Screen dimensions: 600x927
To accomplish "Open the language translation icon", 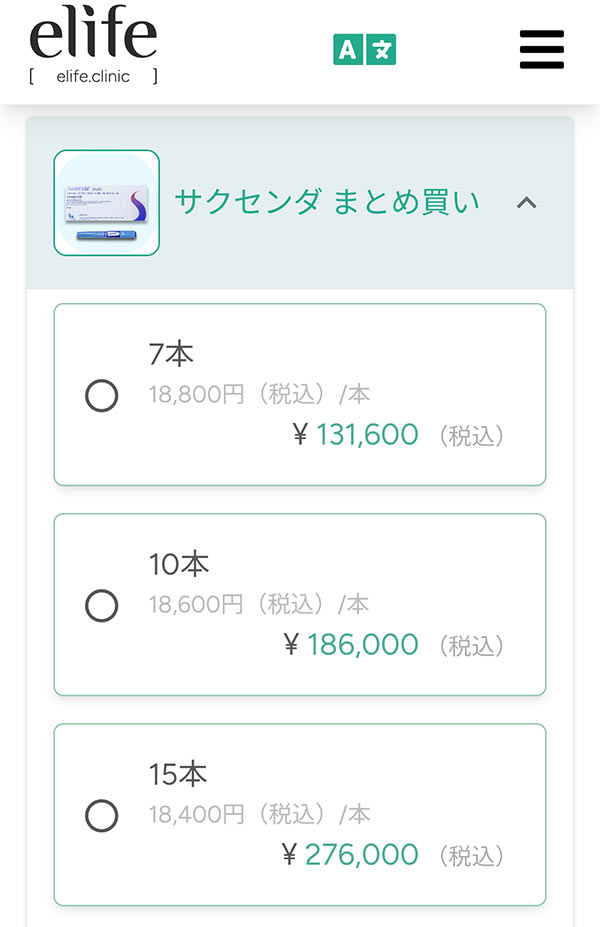I will click(365, 49).
